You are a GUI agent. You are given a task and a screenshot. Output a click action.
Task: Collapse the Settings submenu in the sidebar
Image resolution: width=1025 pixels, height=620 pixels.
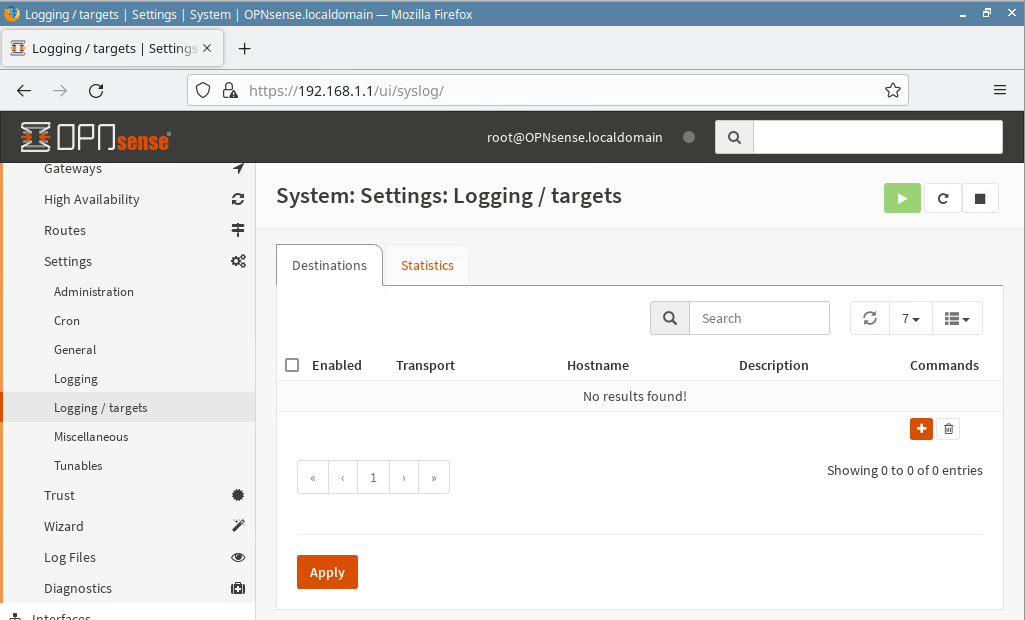tap(68, 261)
